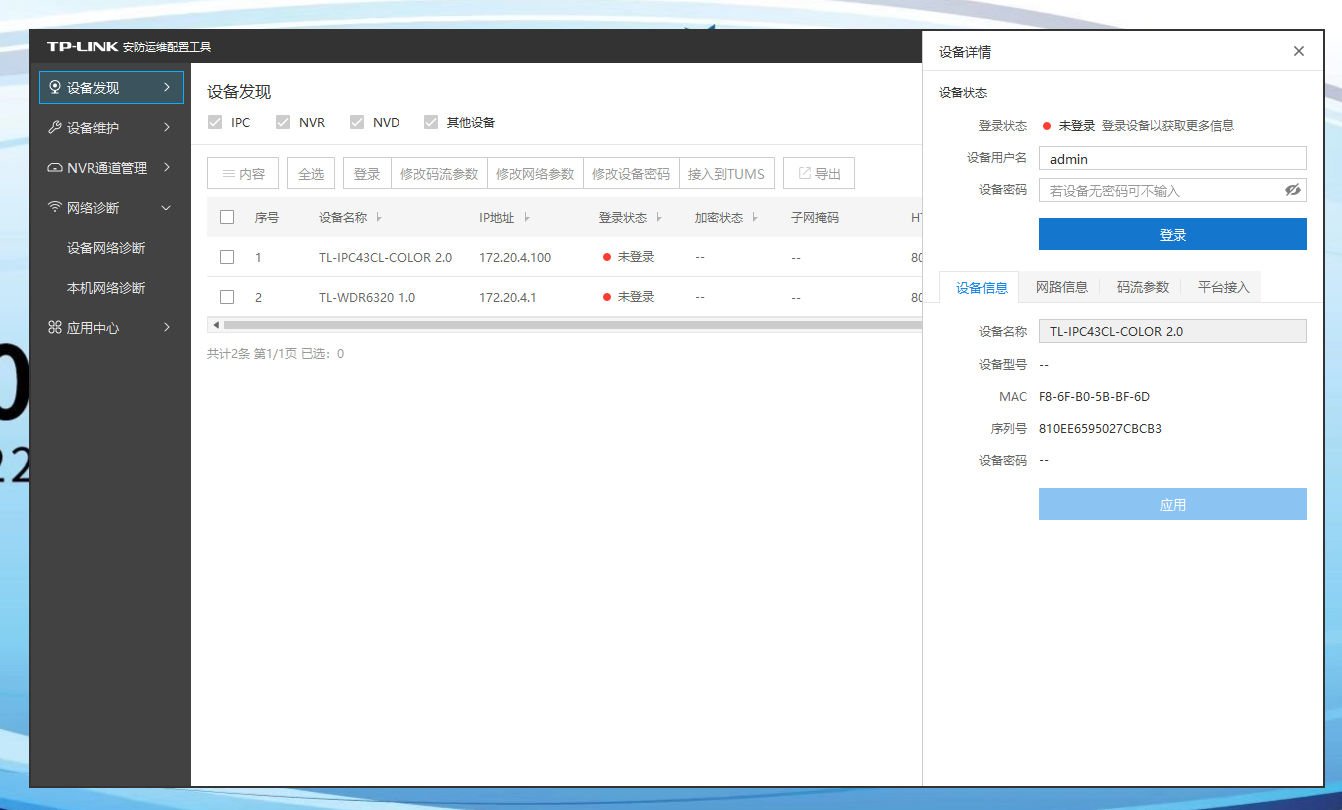Click serial number 810EE6595027CBCB3
Viewport: 1342px width, 810px height.
[x=1100, y=428]
